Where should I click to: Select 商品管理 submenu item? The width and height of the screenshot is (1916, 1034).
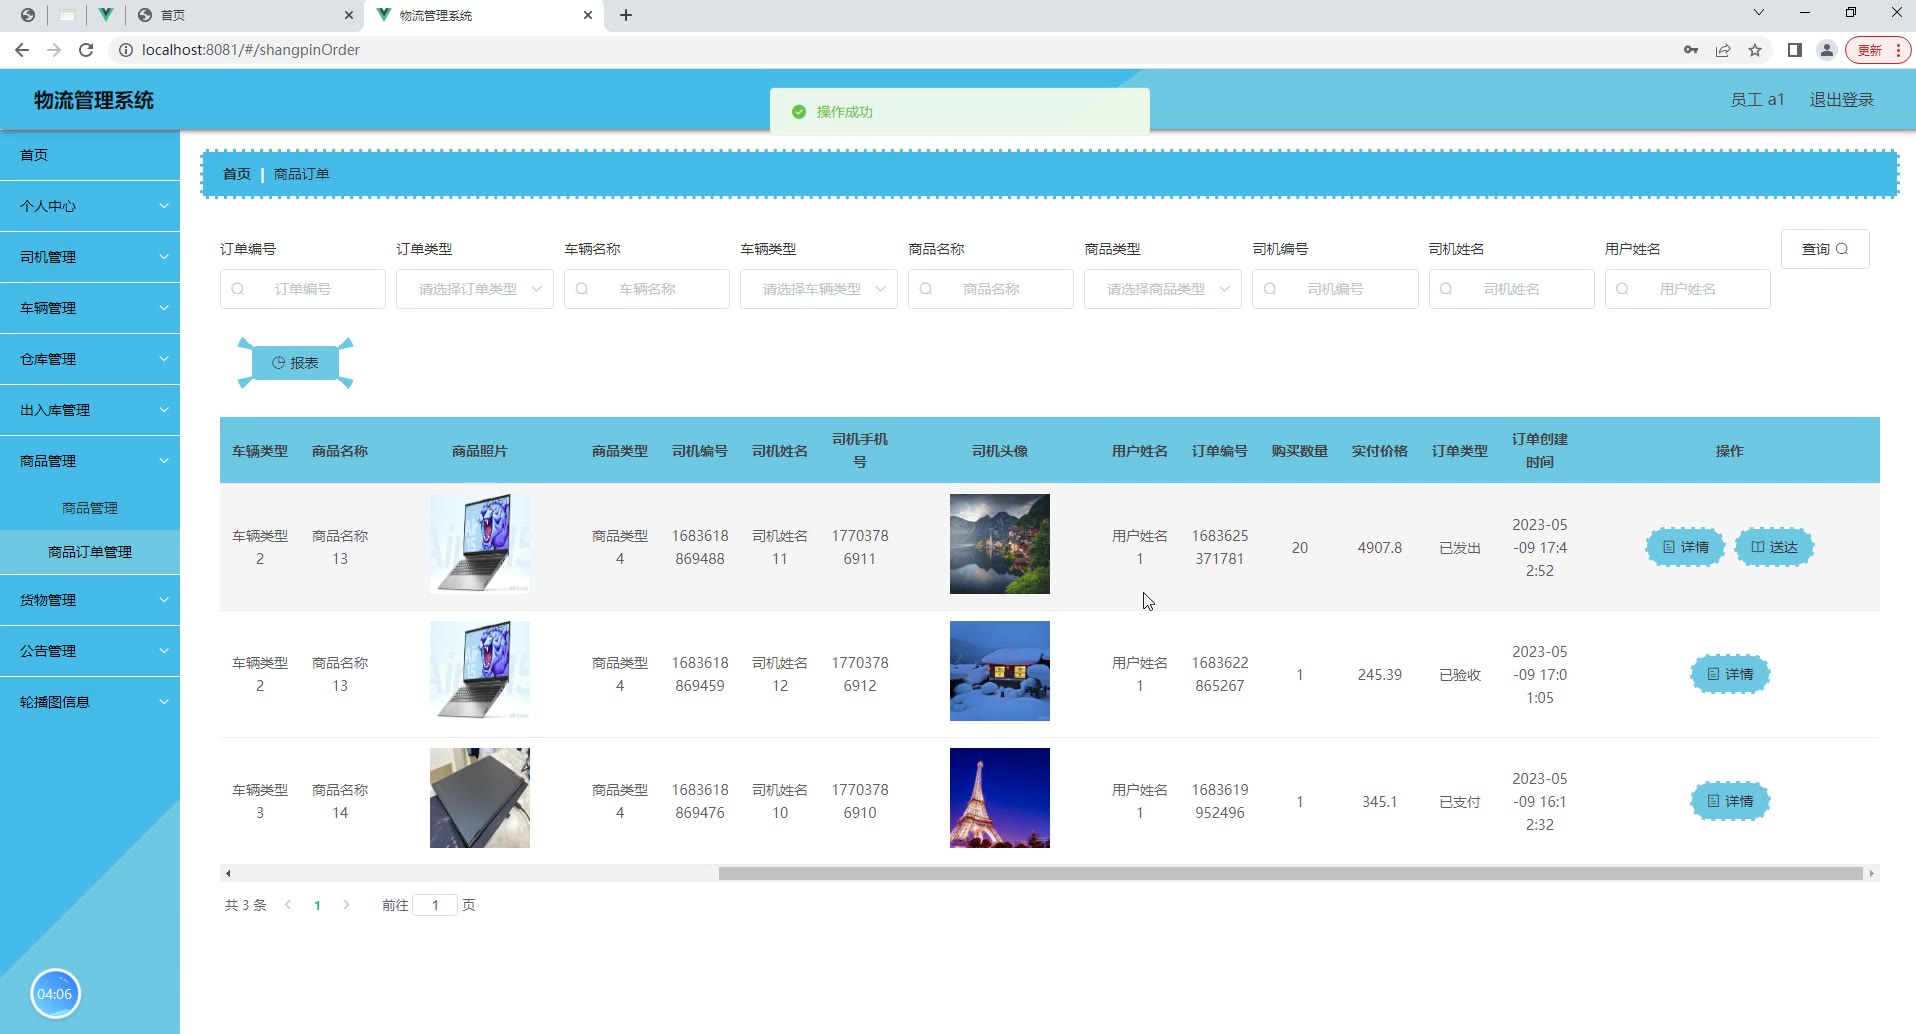pos(90,508)
